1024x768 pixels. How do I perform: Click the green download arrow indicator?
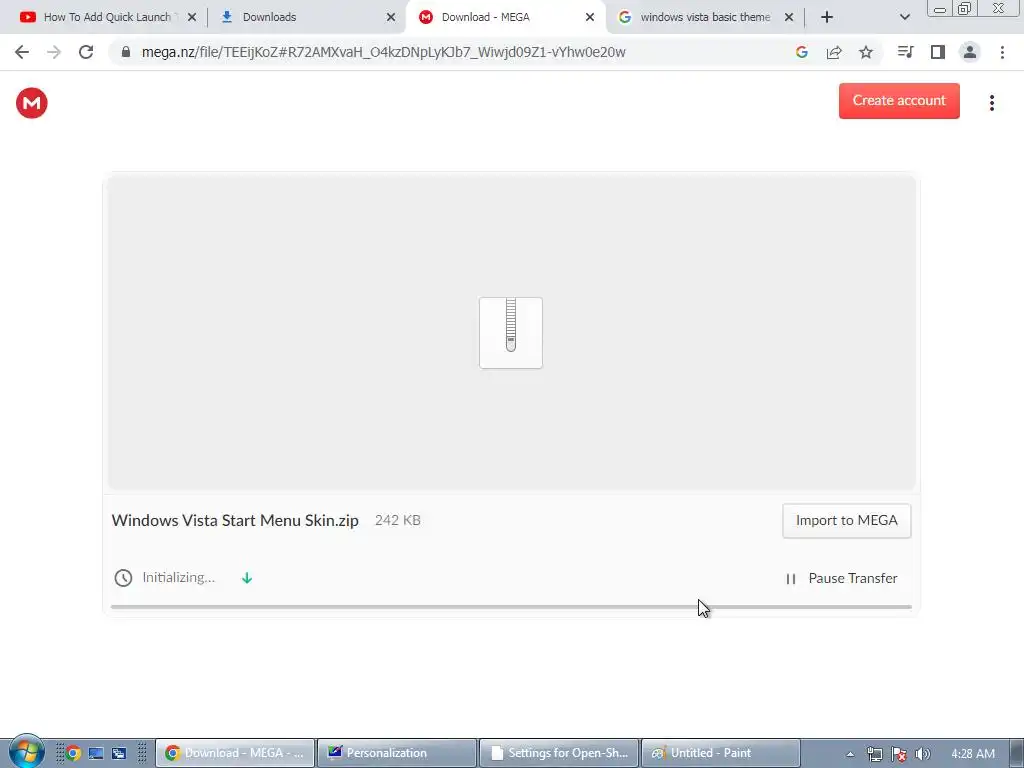click(x=247, y=577)
